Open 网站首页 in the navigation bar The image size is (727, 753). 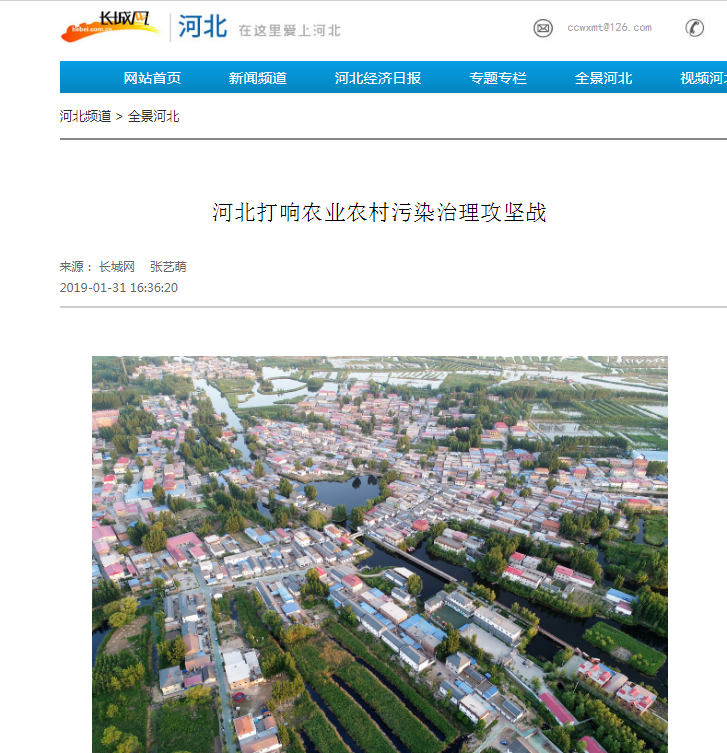pos(152,78)
